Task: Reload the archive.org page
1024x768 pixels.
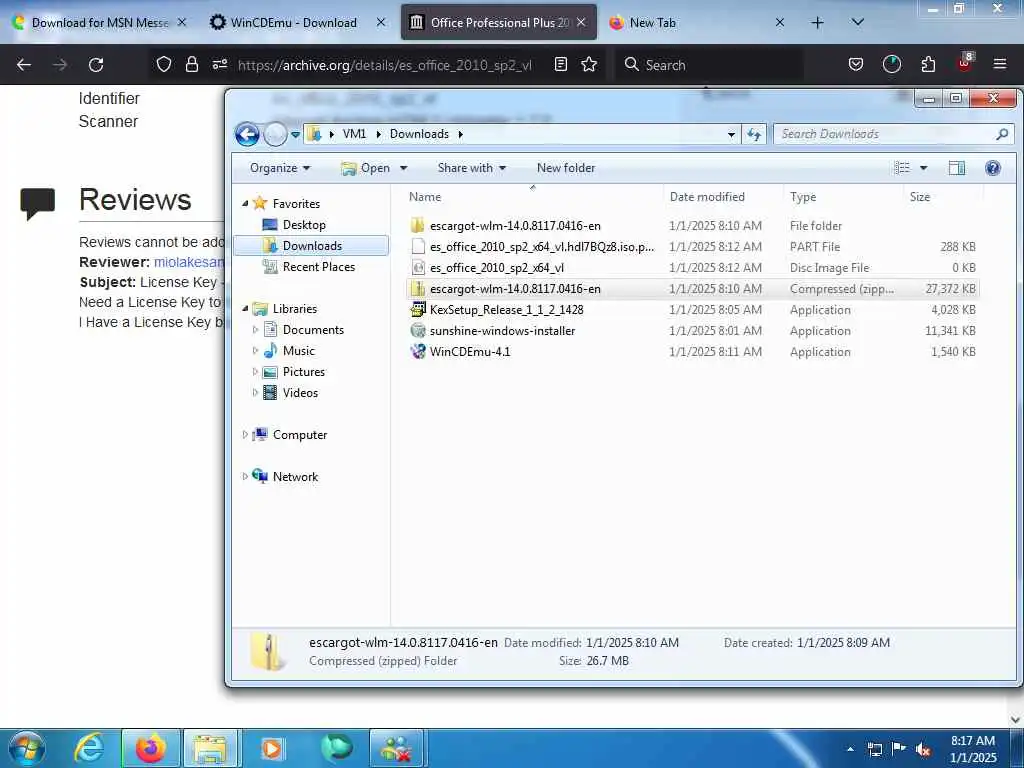Action: click(96, 65)
